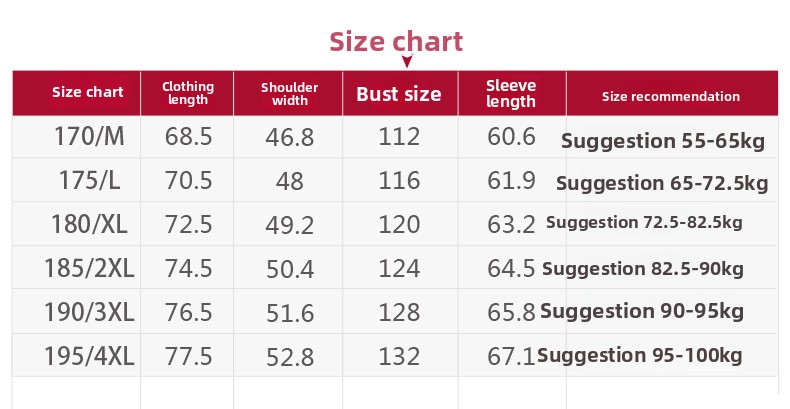Click the Shoulder width header cell
This screenshot has width=790, height=409.
click(290, 94)
